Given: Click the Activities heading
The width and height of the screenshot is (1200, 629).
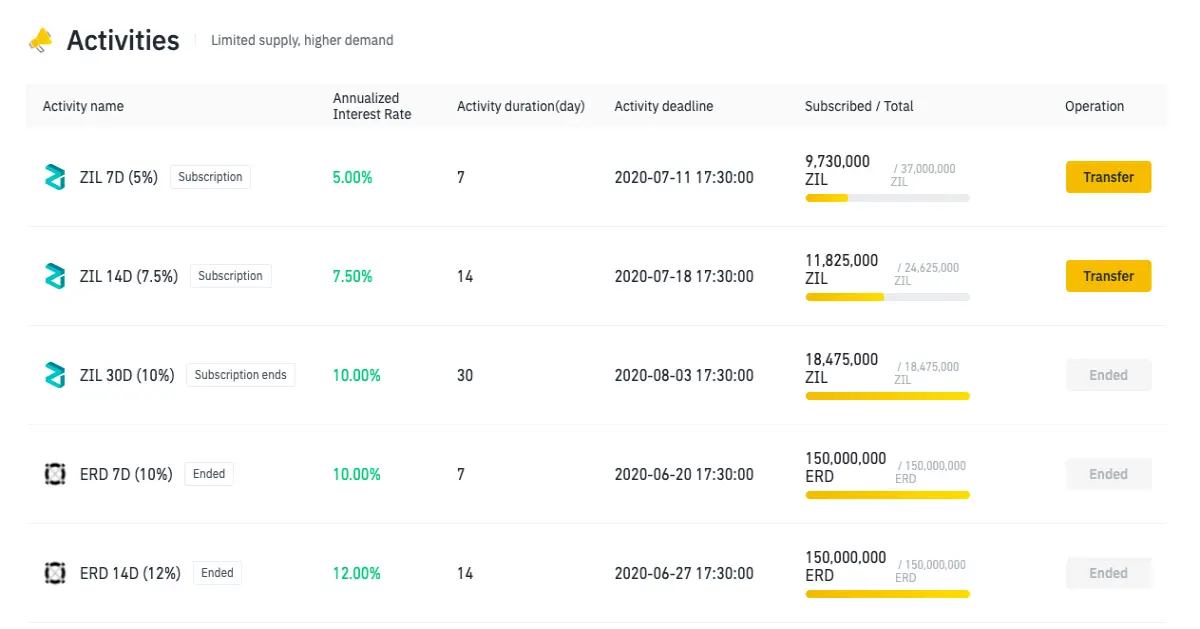Looking at the screenshot, I should [123, 40].
